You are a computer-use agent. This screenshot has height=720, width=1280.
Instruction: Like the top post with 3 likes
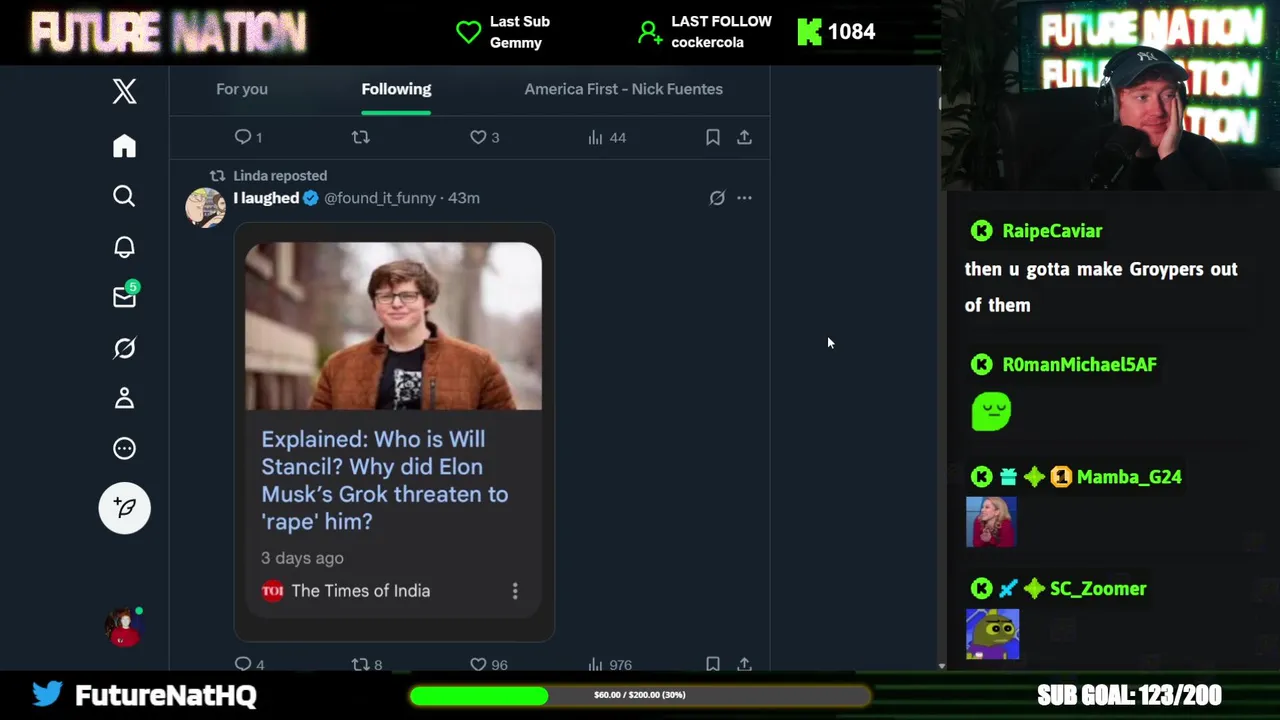[484, 137]
